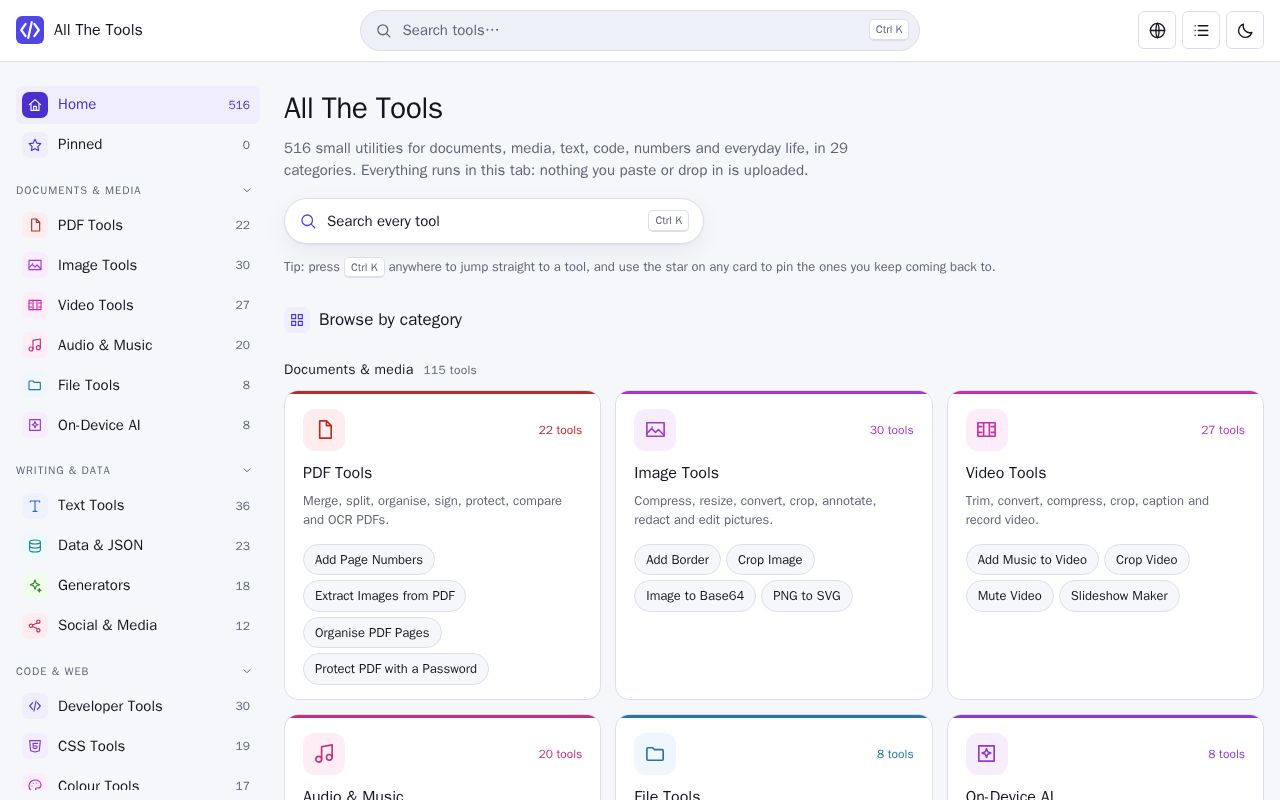Viewport: 1280px width, 800px height.
Task: Click the File Tools card folder icon
Action: coord(655,754)
